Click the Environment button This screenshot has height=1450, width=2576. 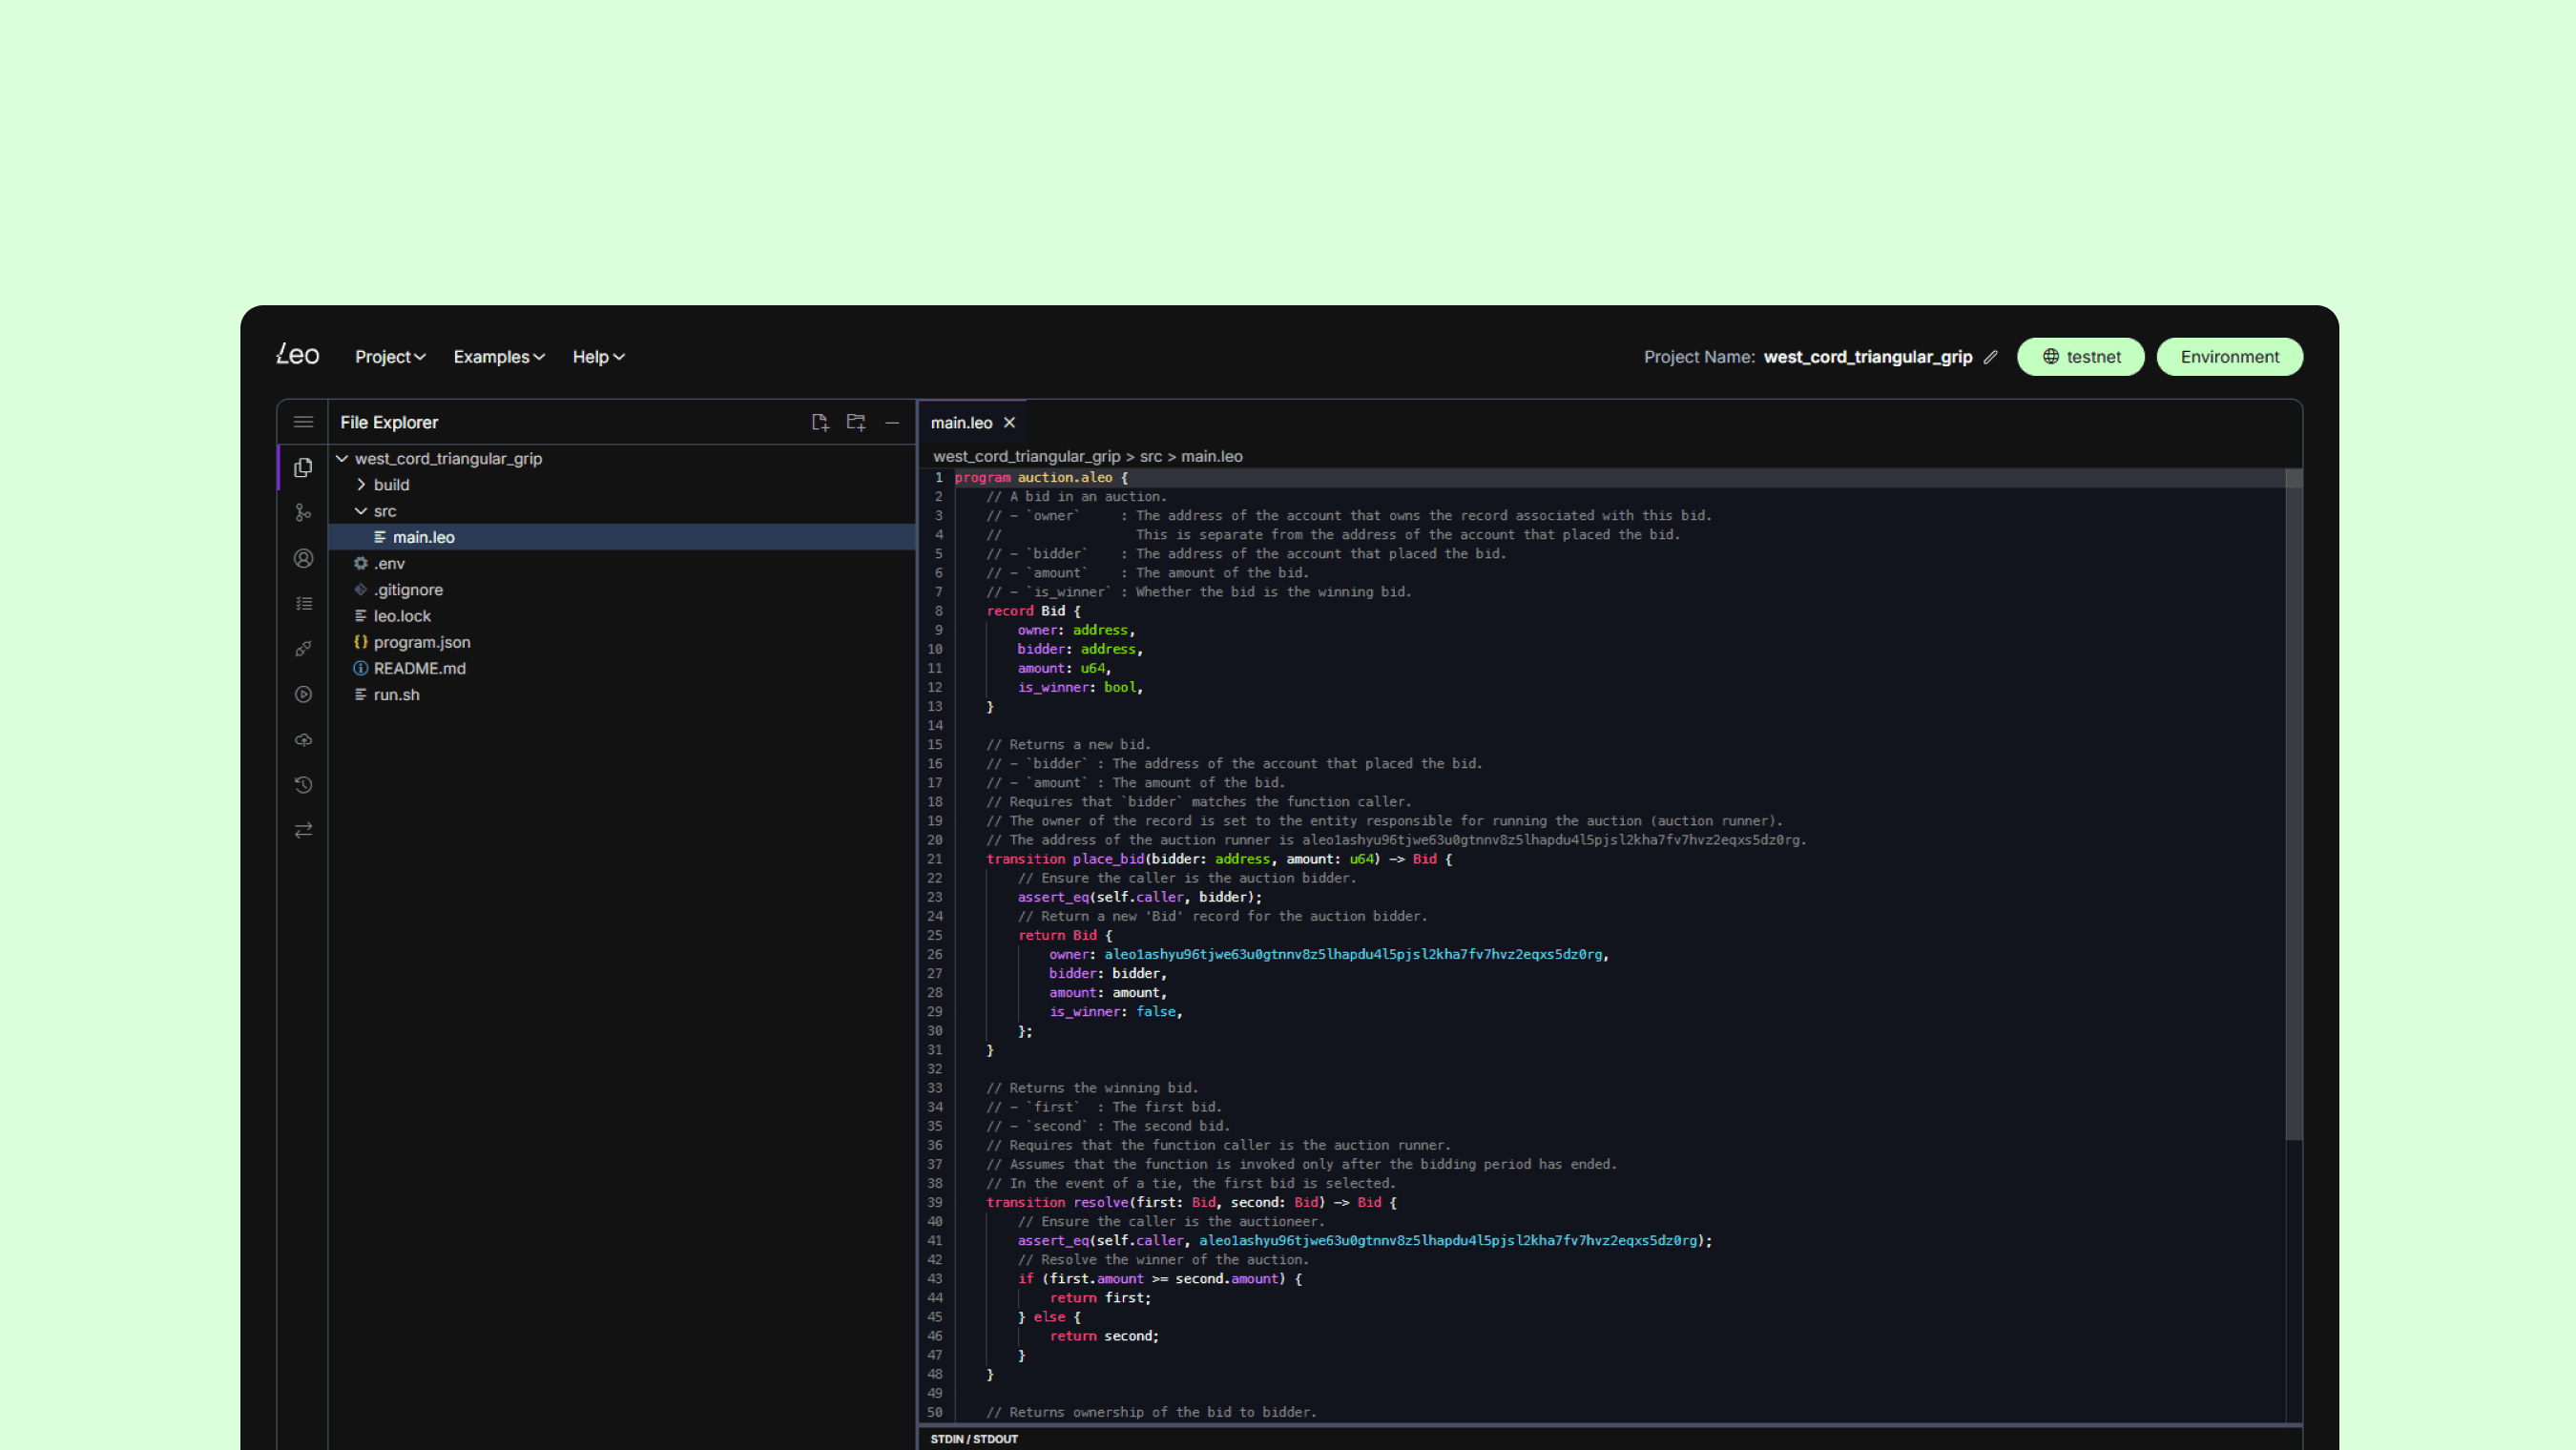pyautogui.click(x=2229, y=357)
